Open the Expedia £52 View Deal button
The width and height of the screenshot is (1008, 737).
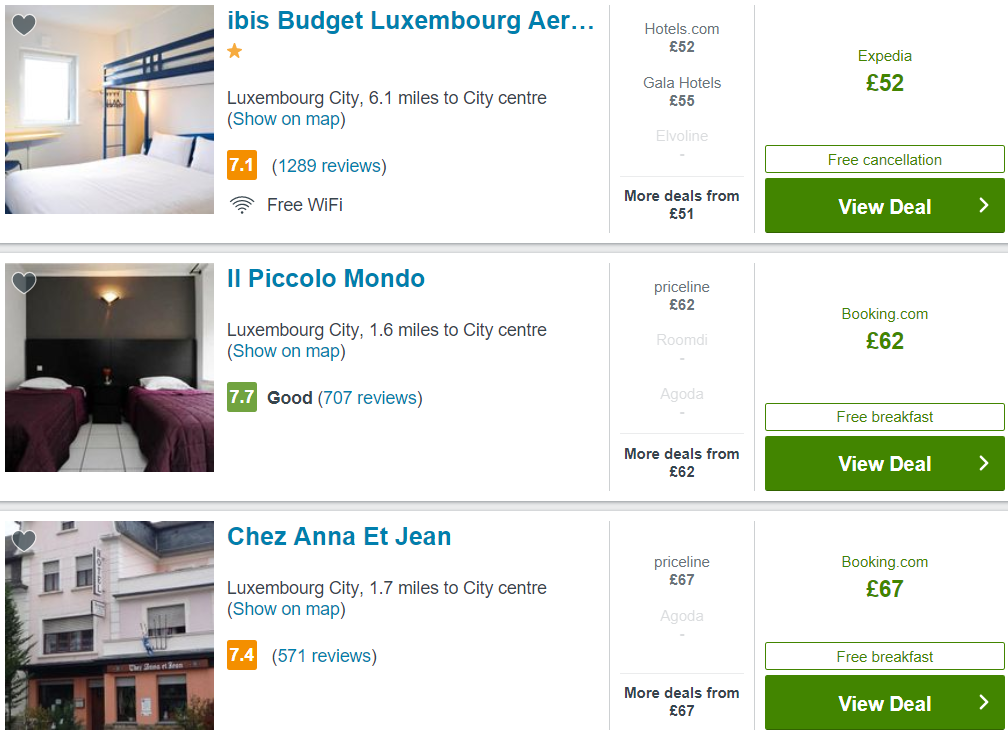click(885, 206)
